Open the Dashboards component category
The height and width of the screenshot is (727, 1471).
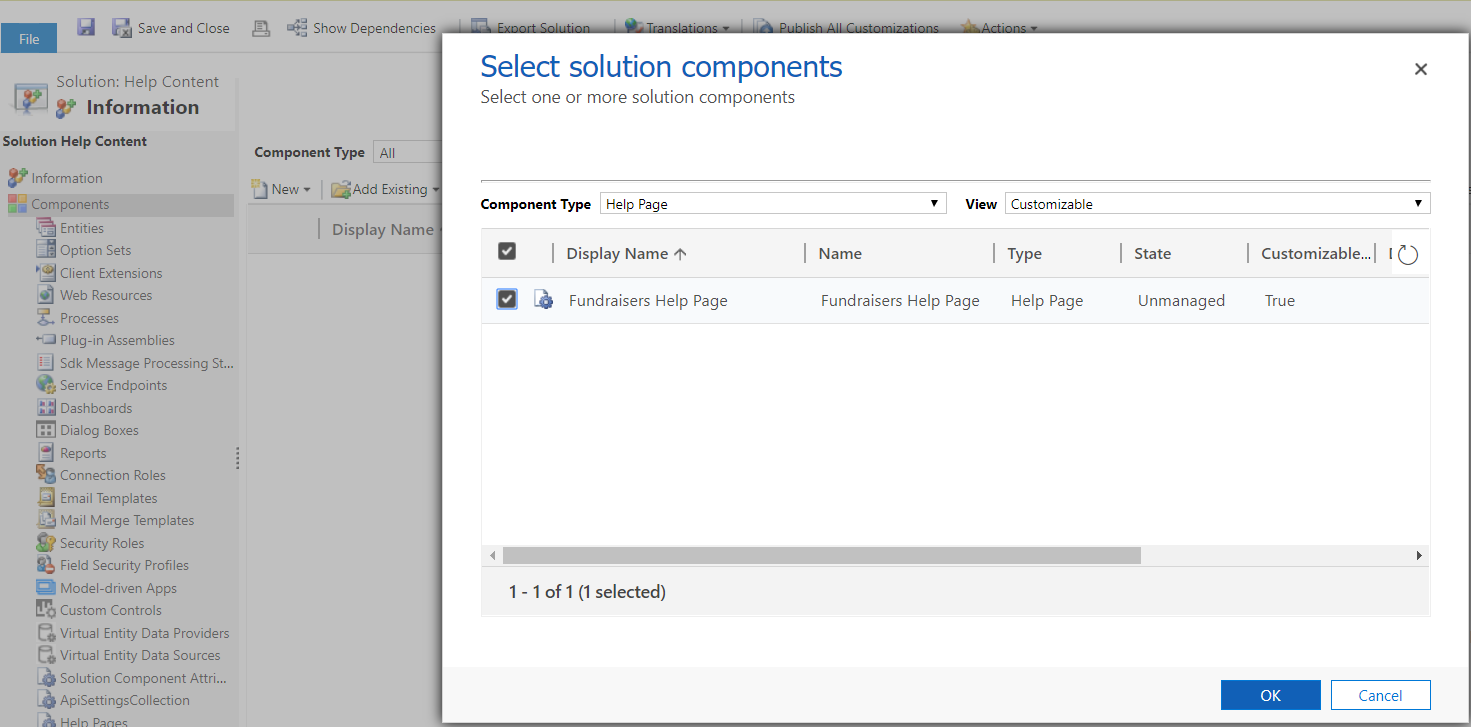click(x=96, y=407)
